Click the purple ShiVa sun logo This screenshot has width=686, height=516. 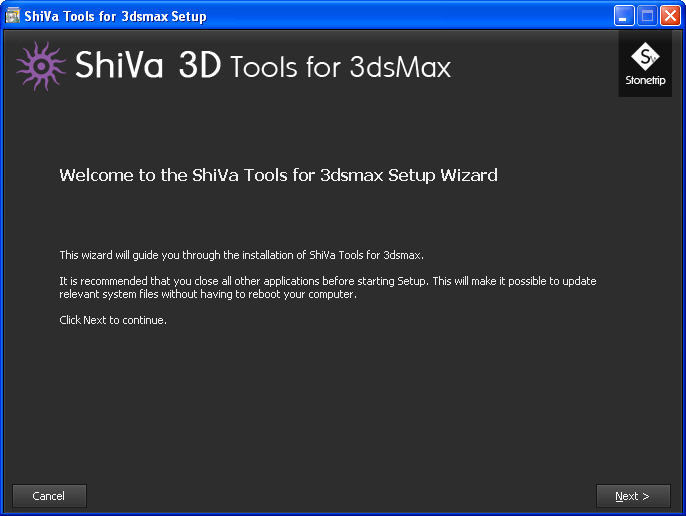point(41,66)
